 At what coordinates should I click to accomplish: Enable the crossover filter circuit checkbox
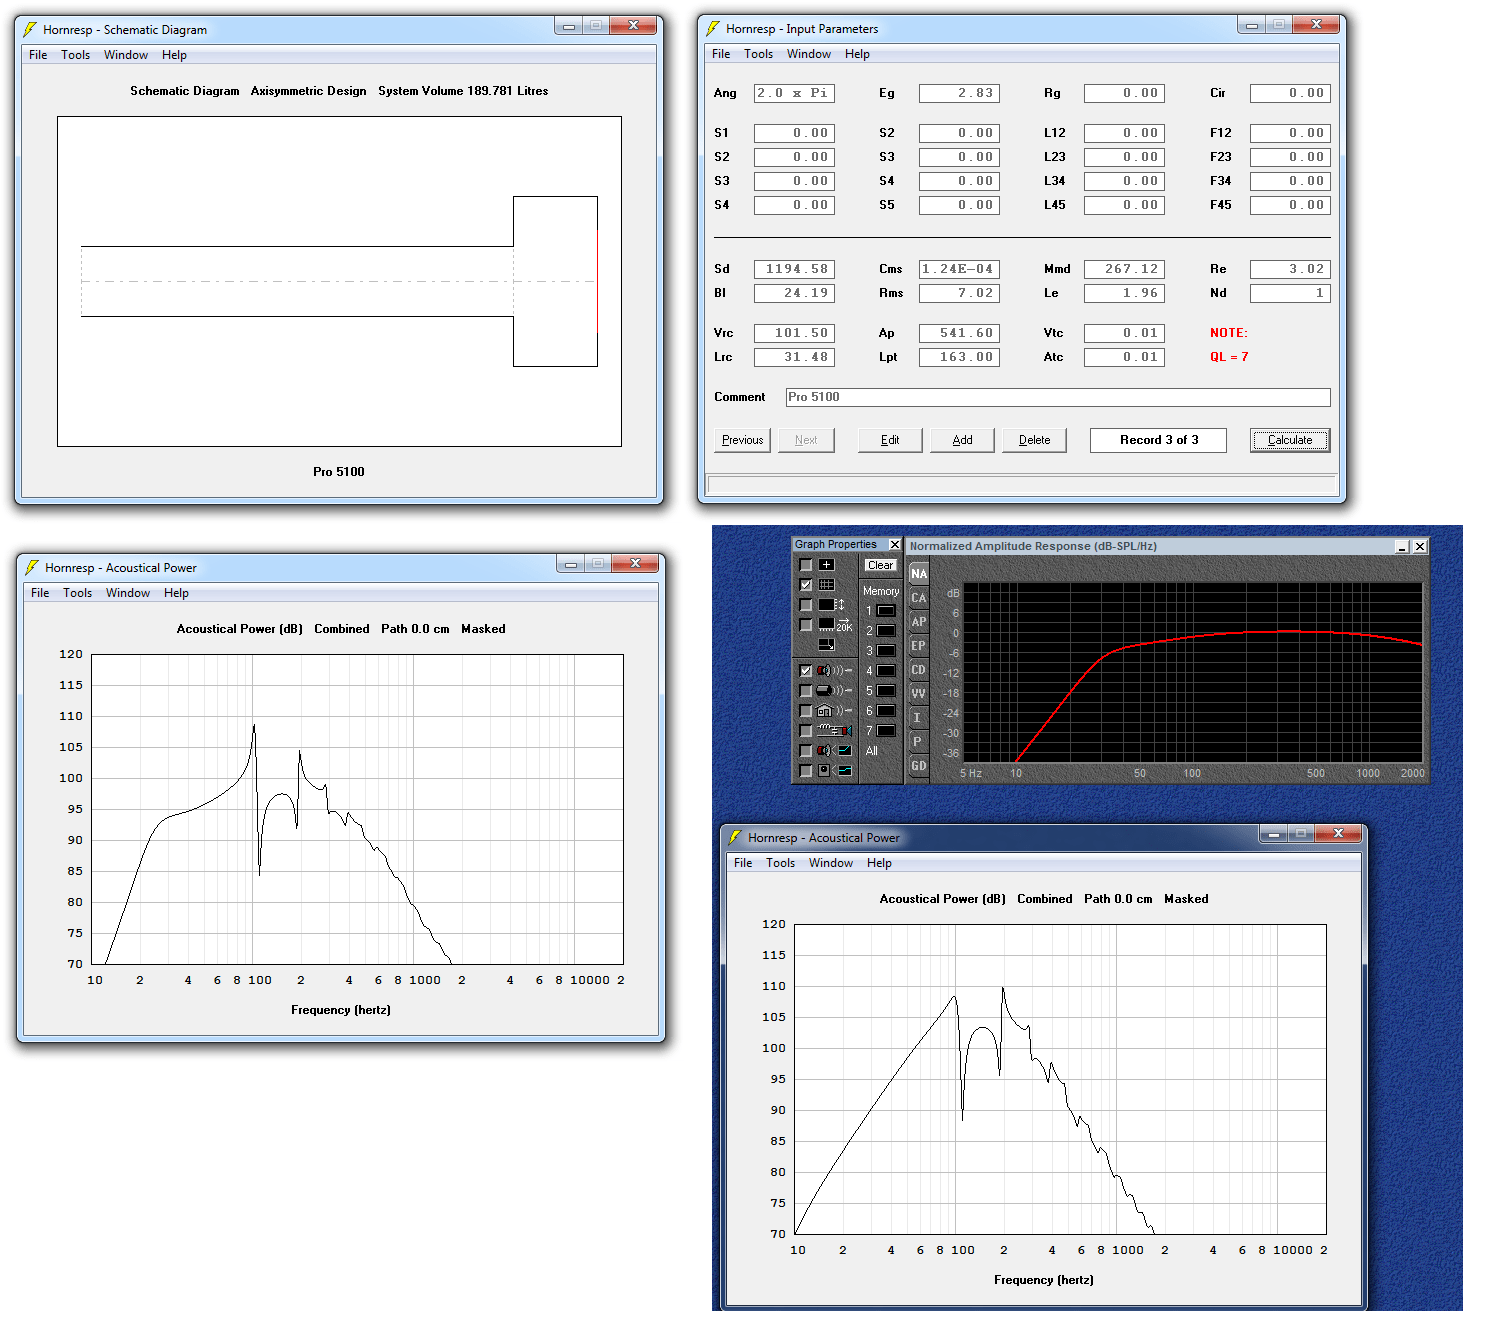point(806,730)
